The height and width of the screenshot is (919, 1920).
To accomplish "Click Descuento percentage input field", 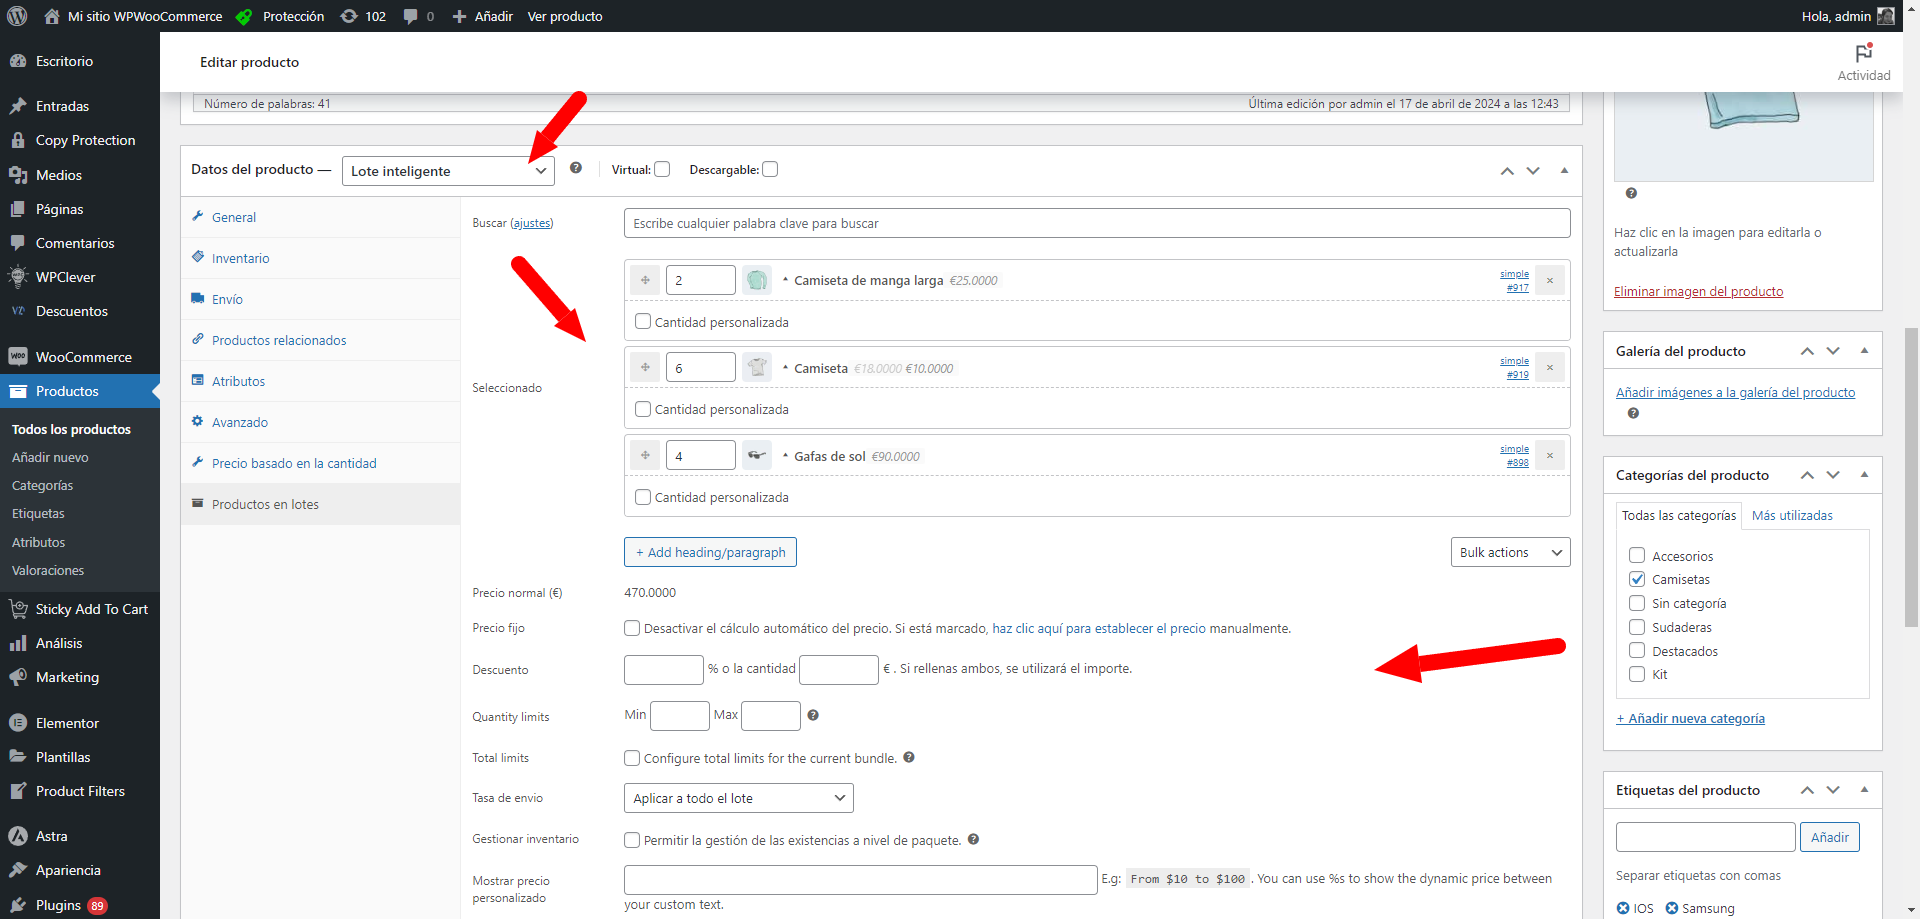I will [664, 669].
